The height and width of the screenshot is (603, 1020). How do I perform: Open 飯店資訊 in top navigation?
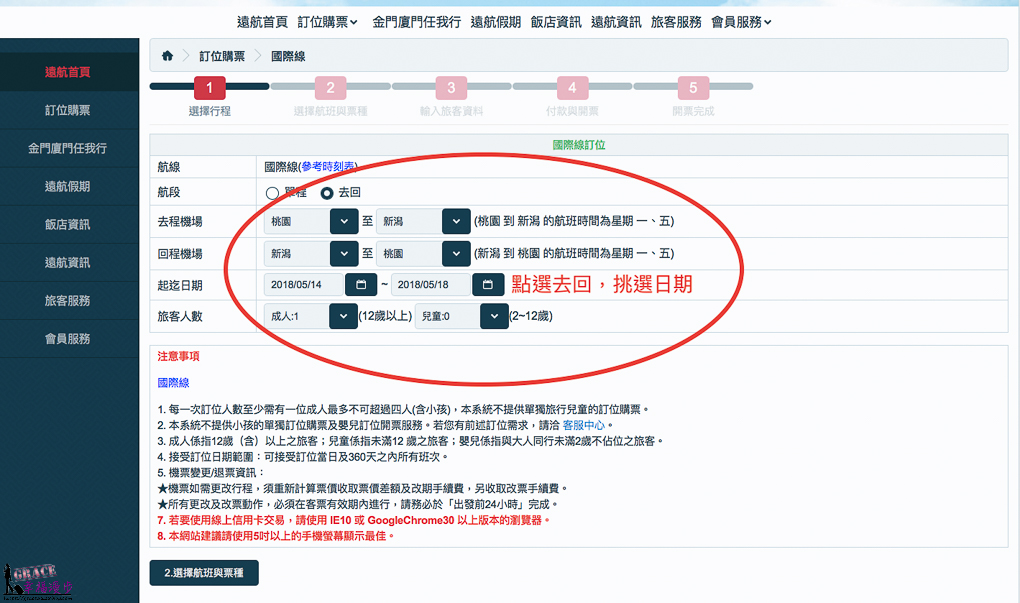pos(556,22)
